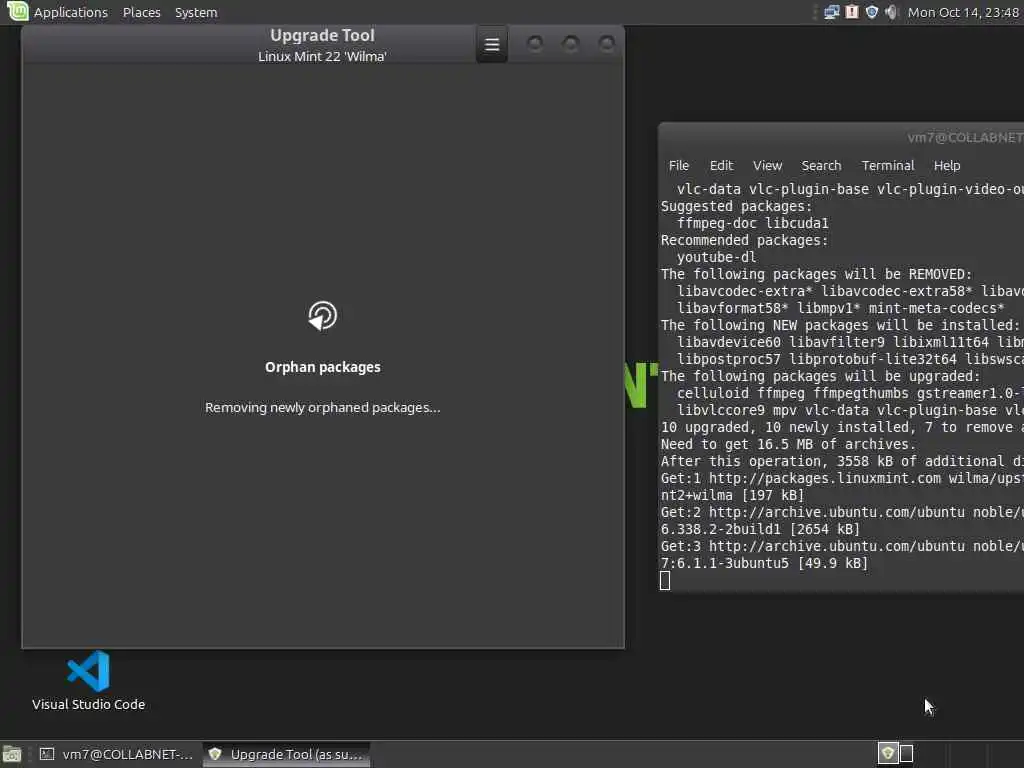Image resolution: width=1024 pixels, height=768 pixels.
Task: Click the first Upgrade Tool window control button
Action: (535, 44)
